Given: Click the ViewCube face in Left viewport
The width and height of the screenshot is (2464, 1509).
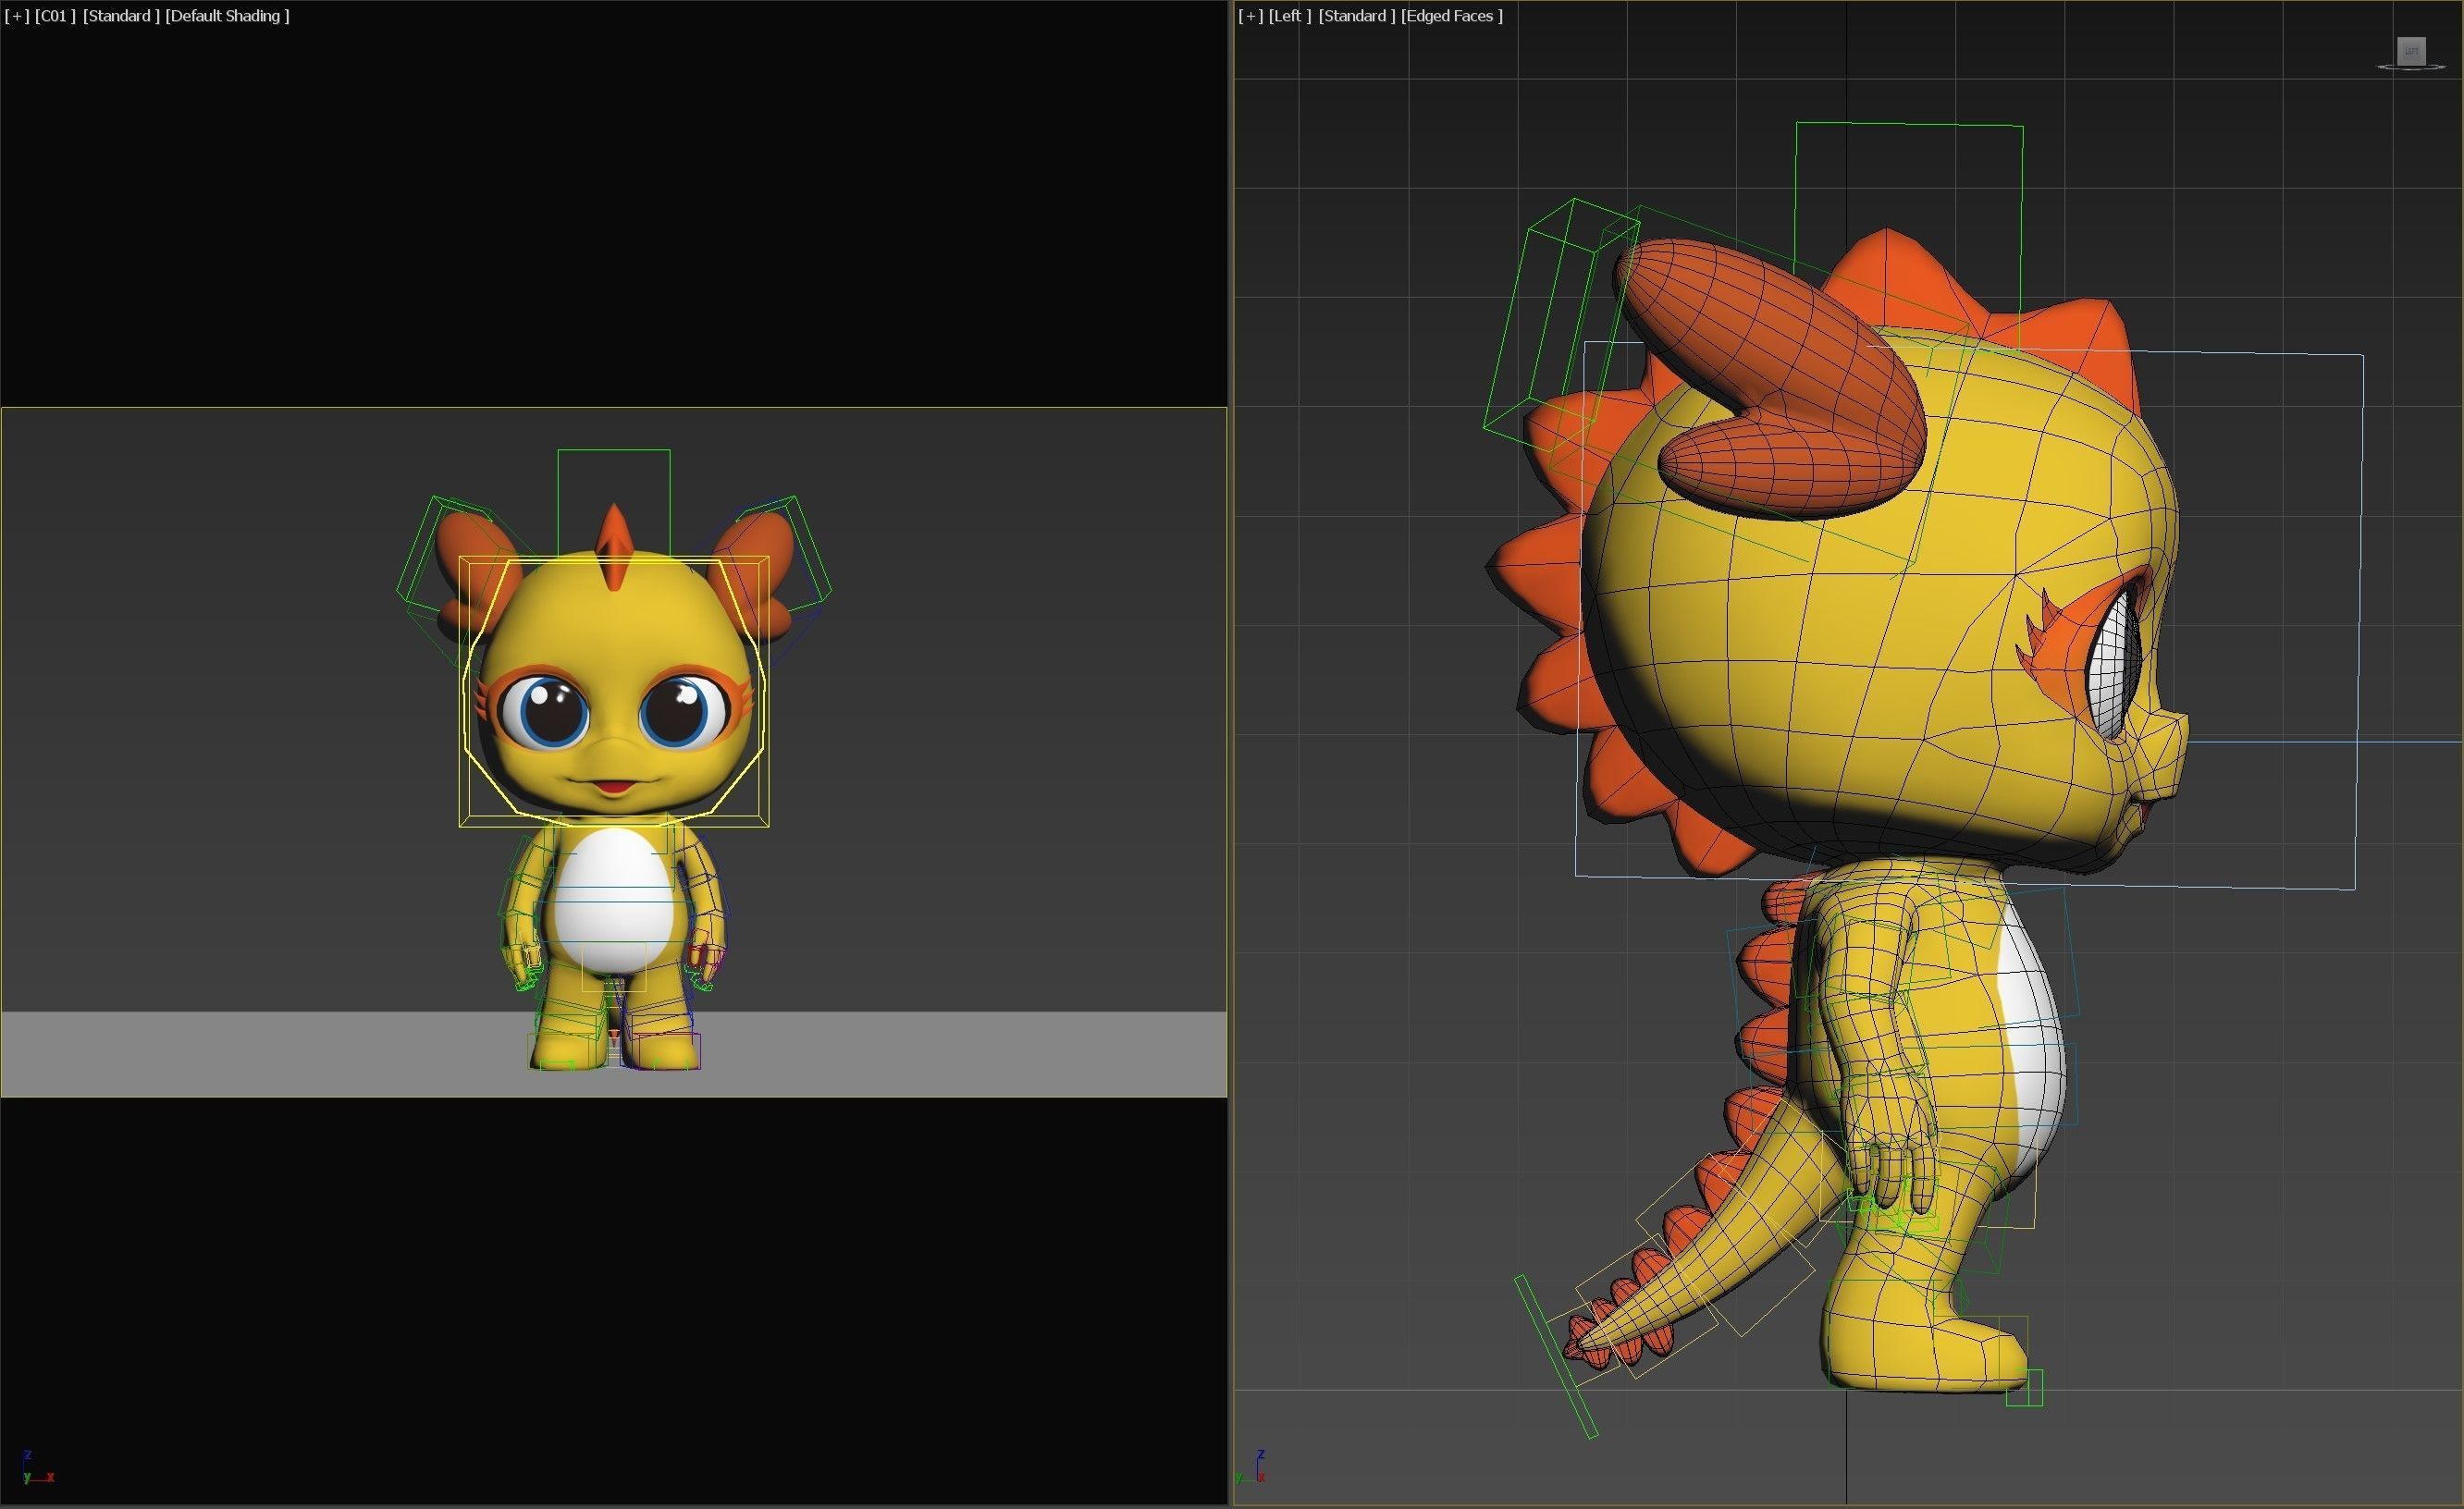Looking at the screenshot, I should [2411, 51].
